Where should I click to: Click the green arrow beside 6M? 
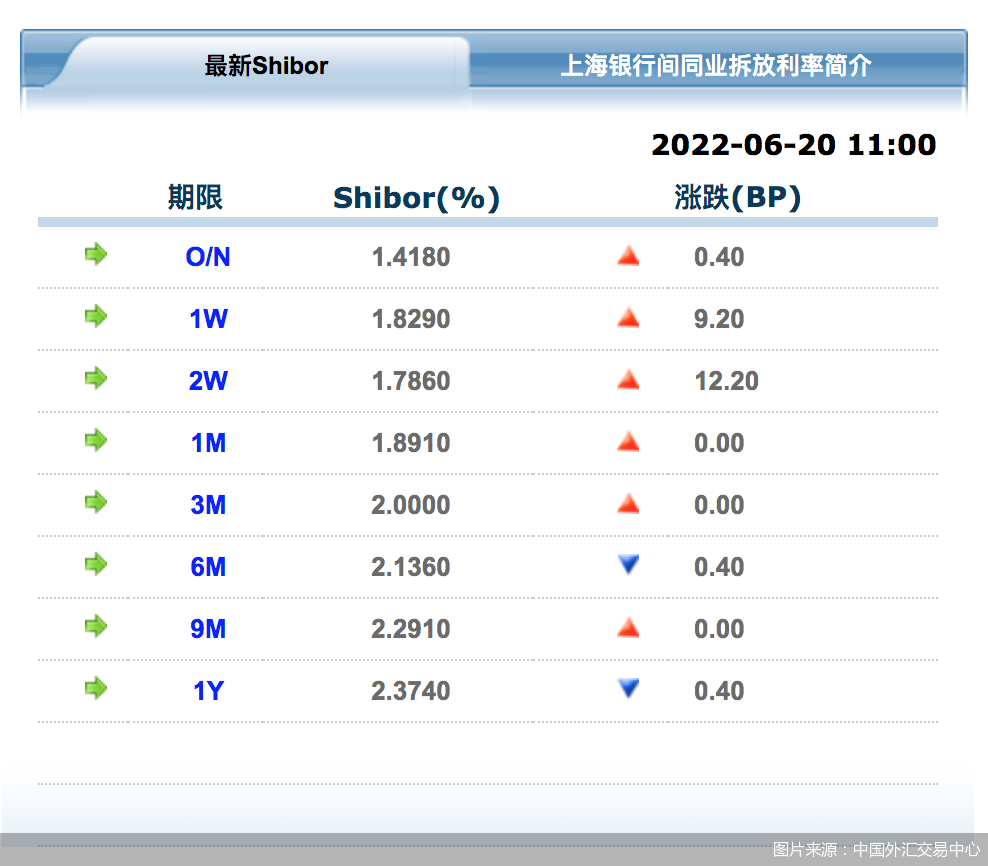95,565
